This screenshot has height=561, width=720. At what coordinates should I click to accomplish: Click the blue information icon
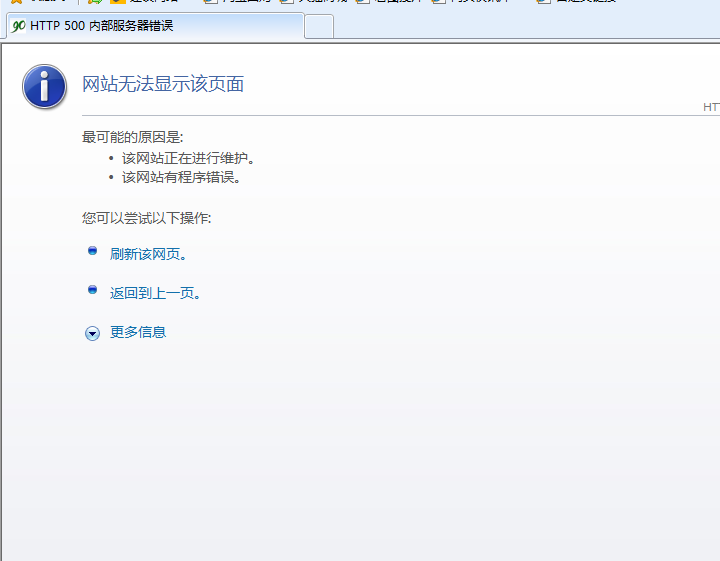click(x=45, y=86)
